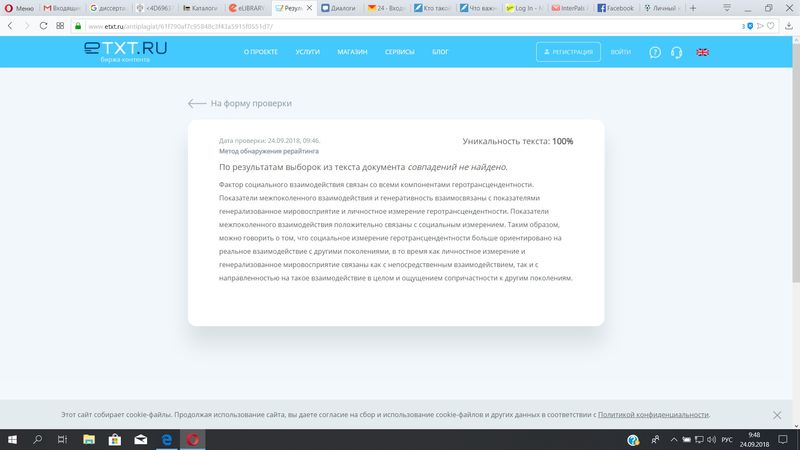Screen dimensions: 800x450
Task: Open File Explorer from the taskbar
Action: 88,439
